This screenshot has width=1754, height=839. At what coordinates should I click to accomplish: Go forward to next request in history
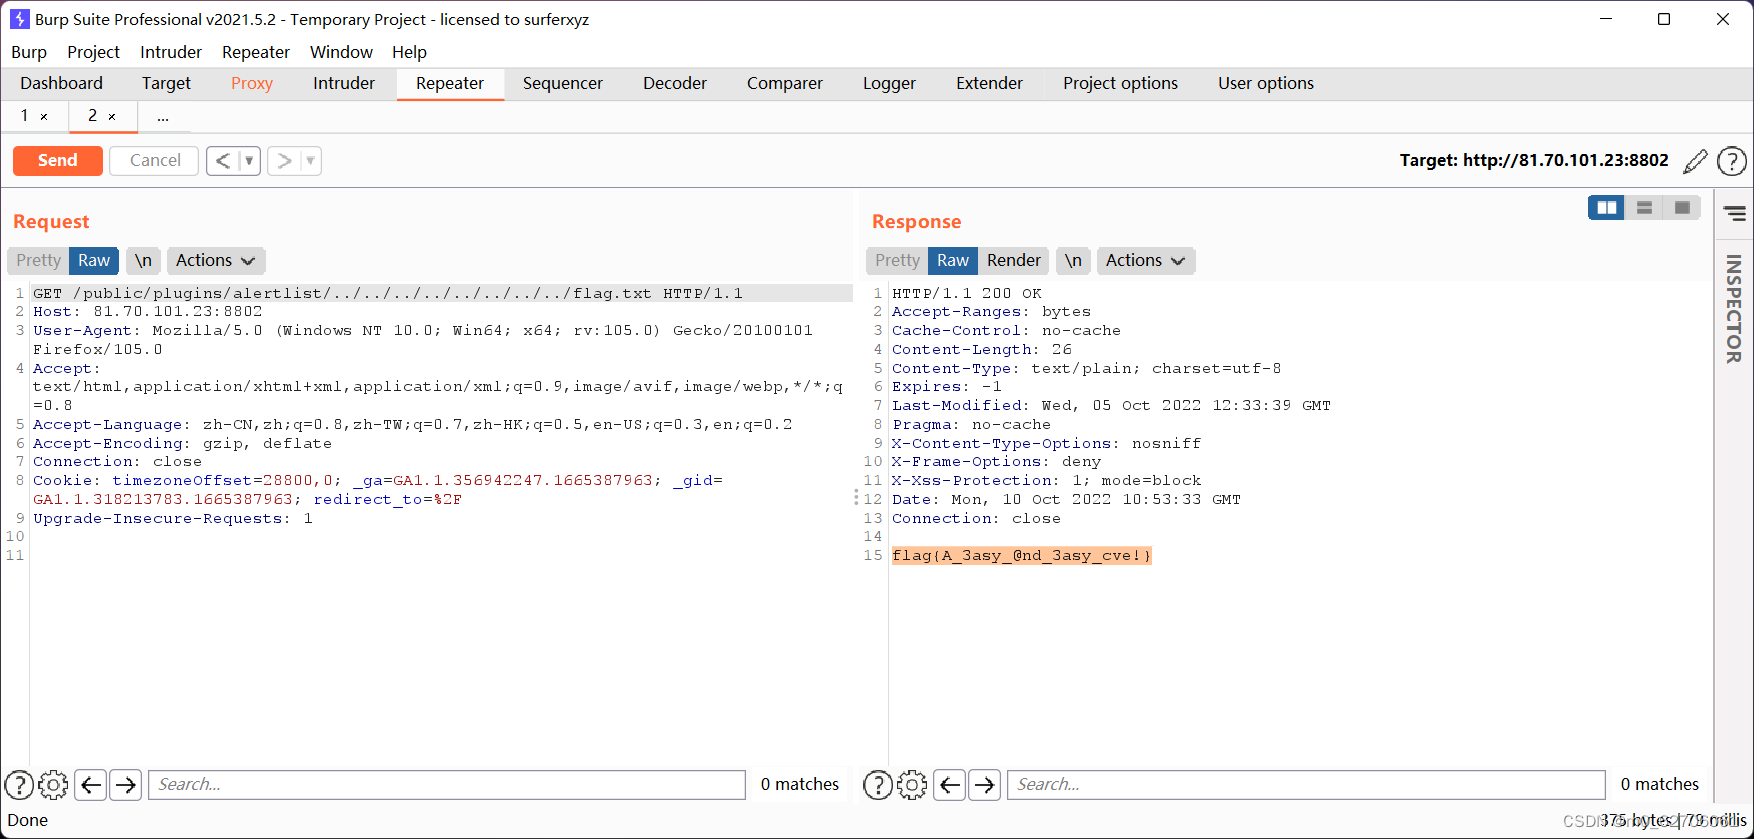284,160
